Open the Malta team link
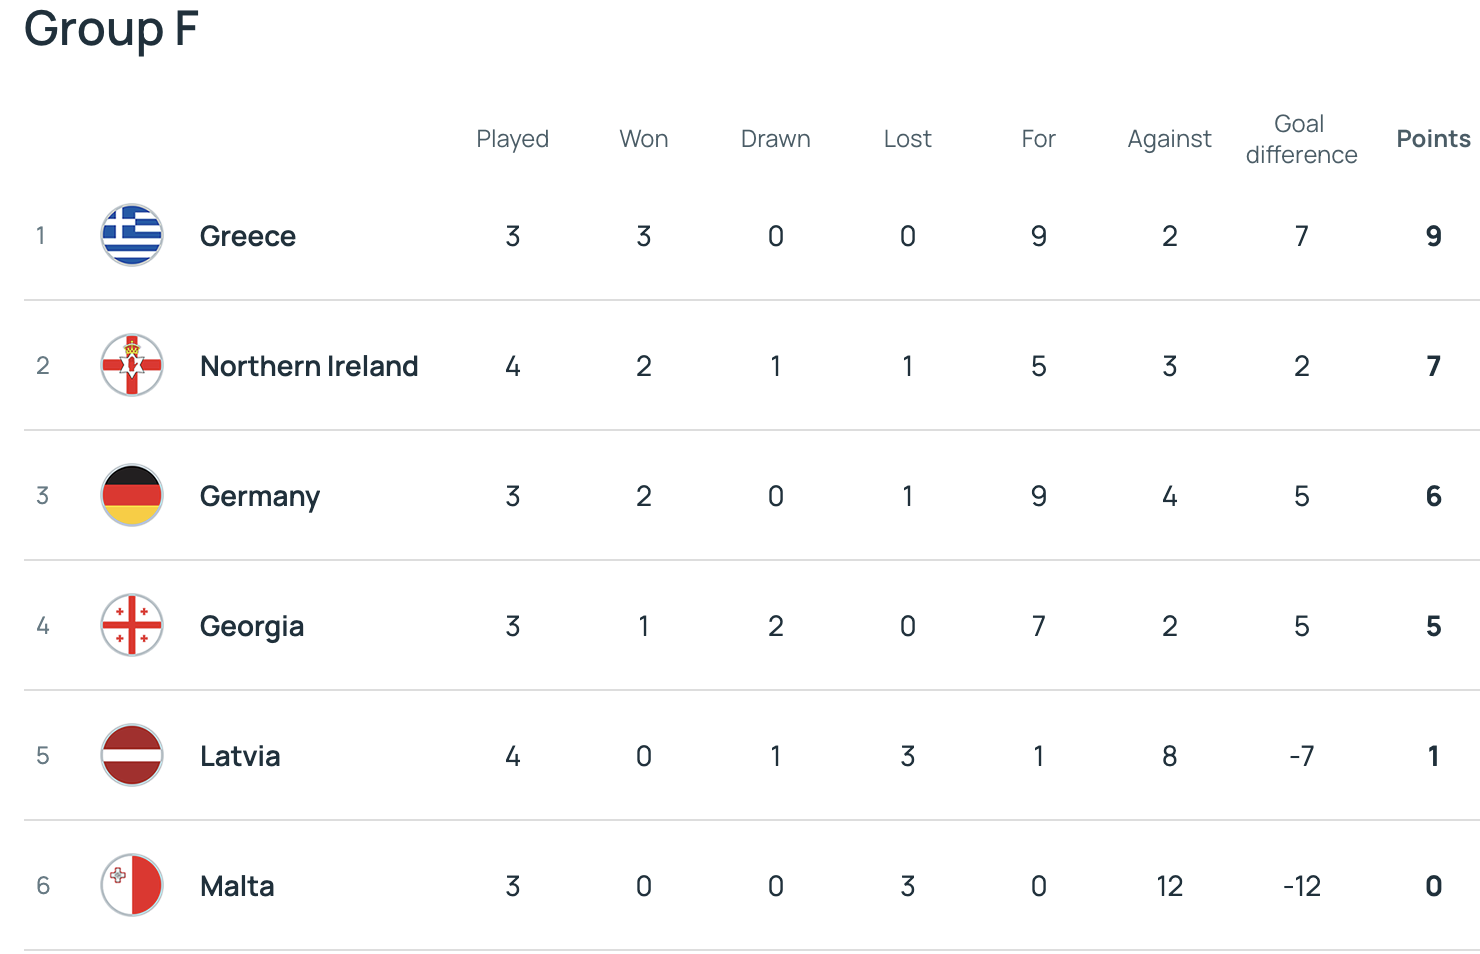This screenshot has height=954, width=1480. [237, 886]
